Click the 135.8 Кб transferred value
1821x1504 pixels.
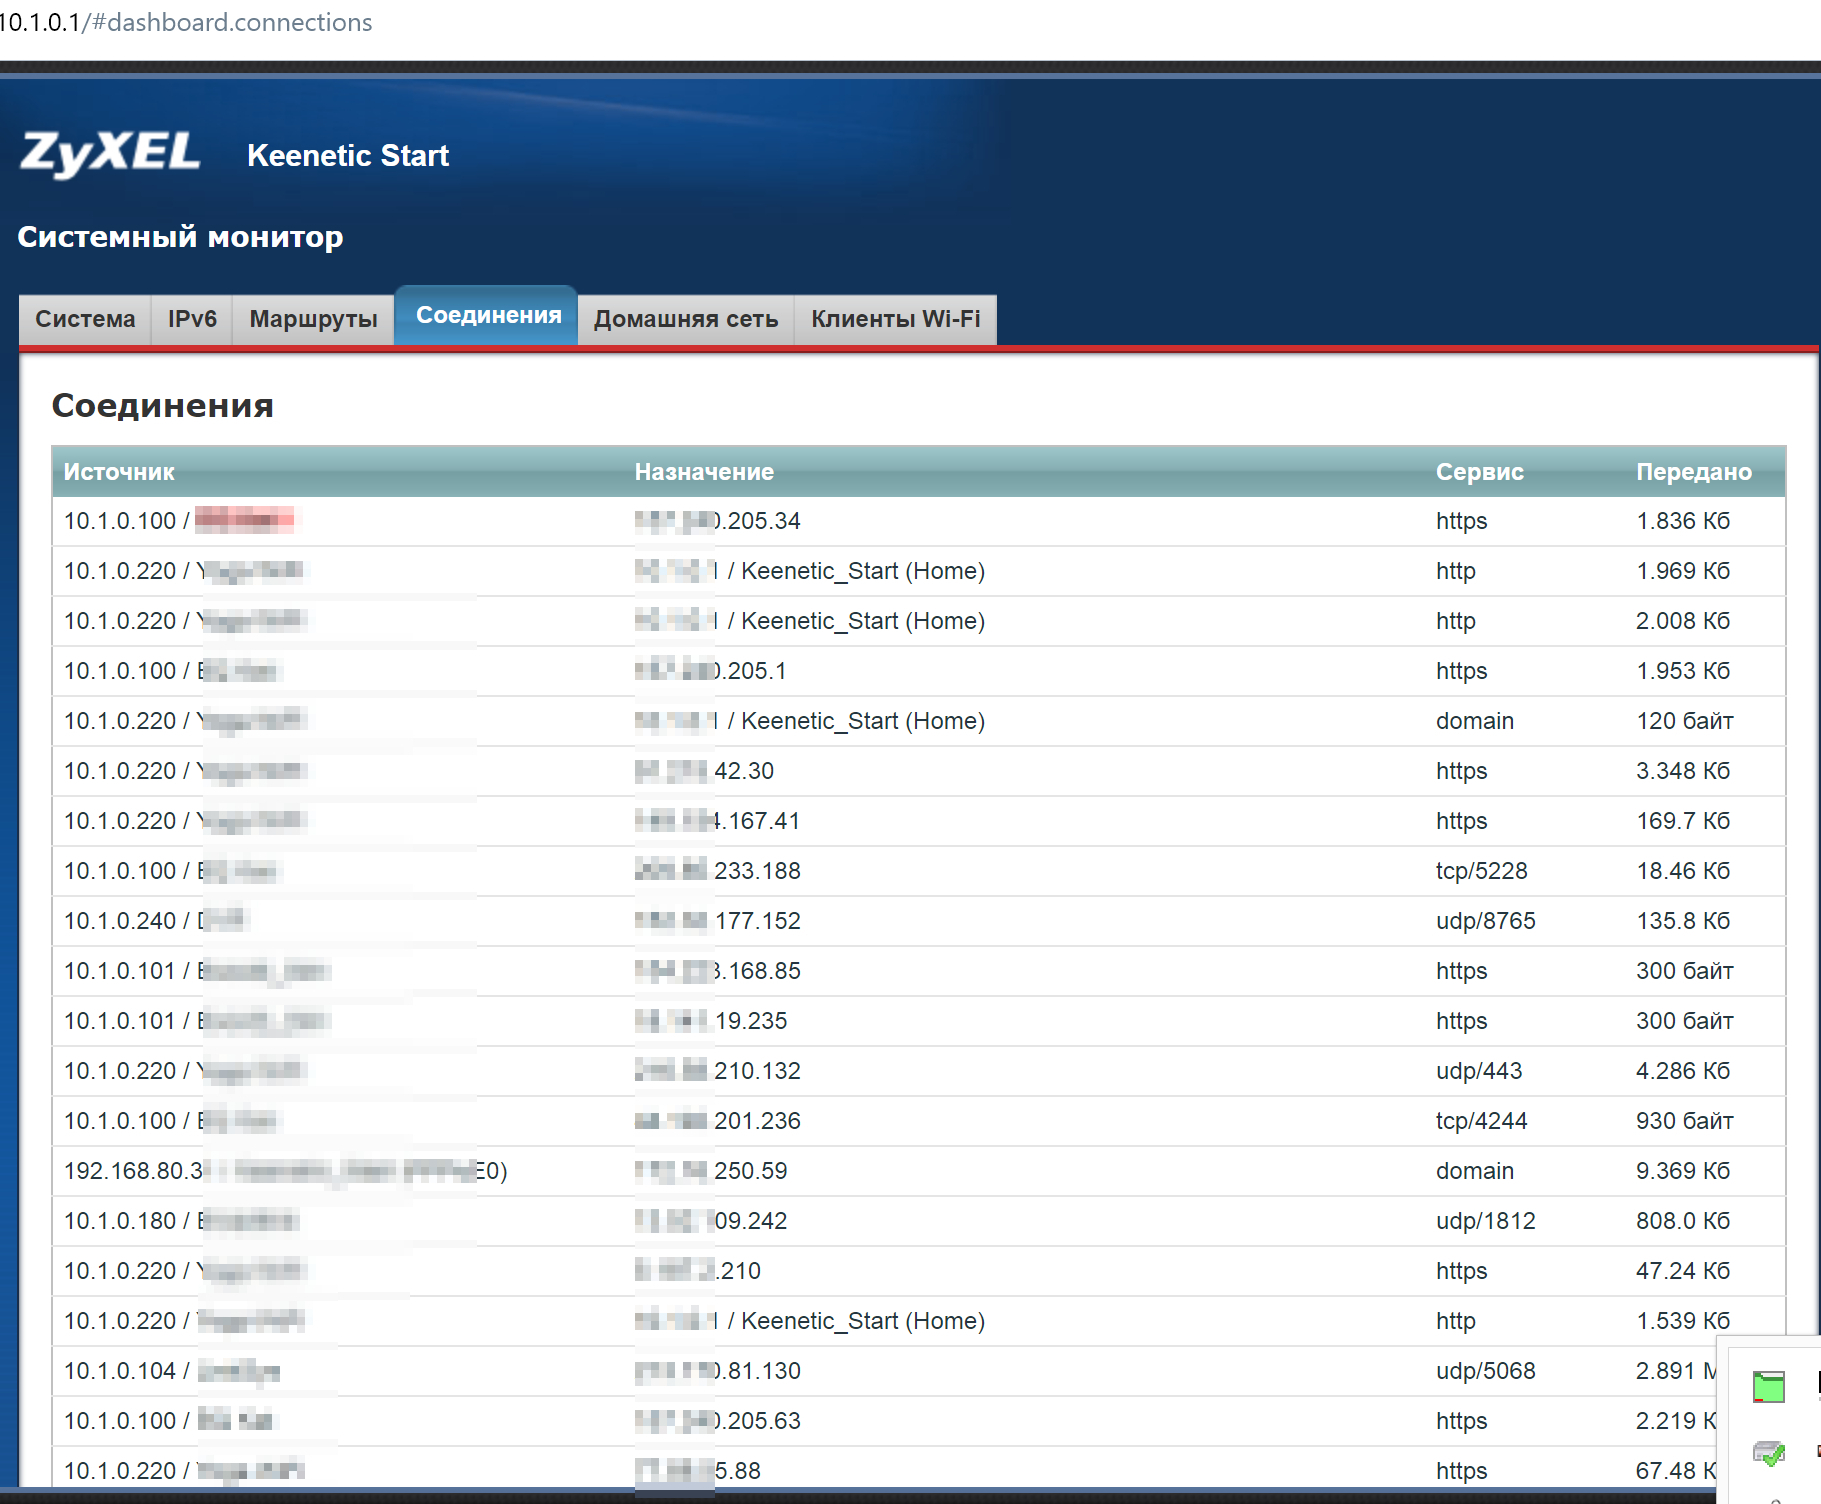(x=1683, y=921)
